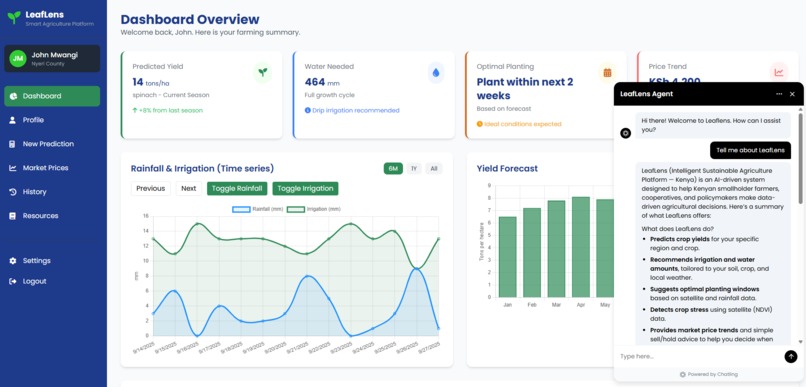806x387 pixels.
Task: Click the Yield Forecast title
Action: pos(507,169)
